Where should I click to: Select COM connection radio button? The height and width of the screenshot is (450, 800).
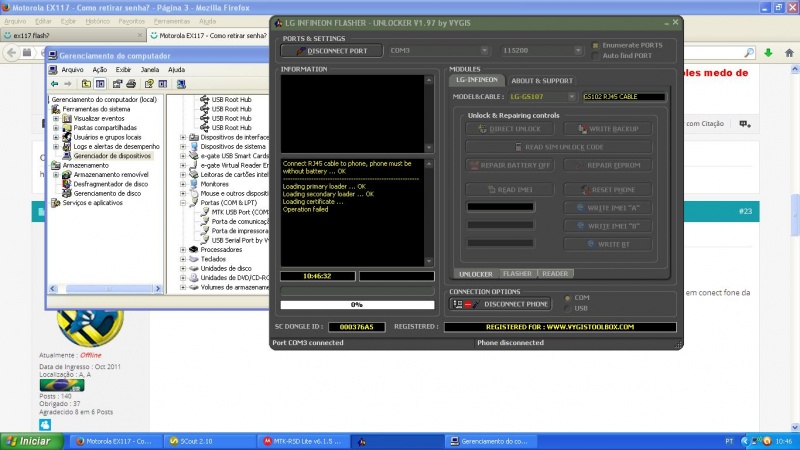(x=567, y=298)
